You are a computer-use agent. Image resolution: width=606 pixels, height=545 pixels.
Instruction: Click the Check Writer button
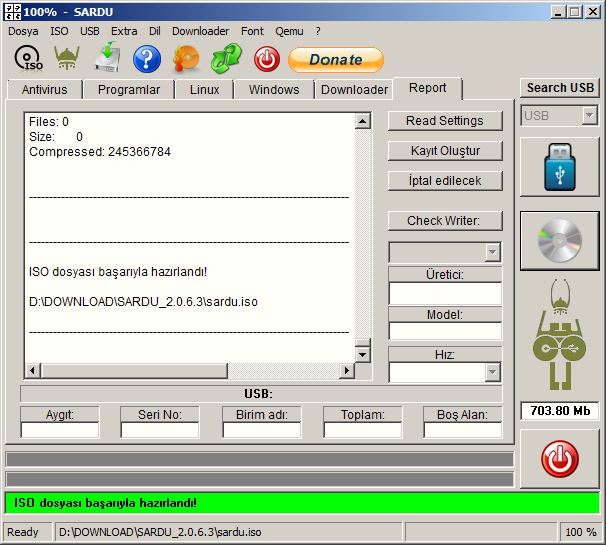(445, 221)
